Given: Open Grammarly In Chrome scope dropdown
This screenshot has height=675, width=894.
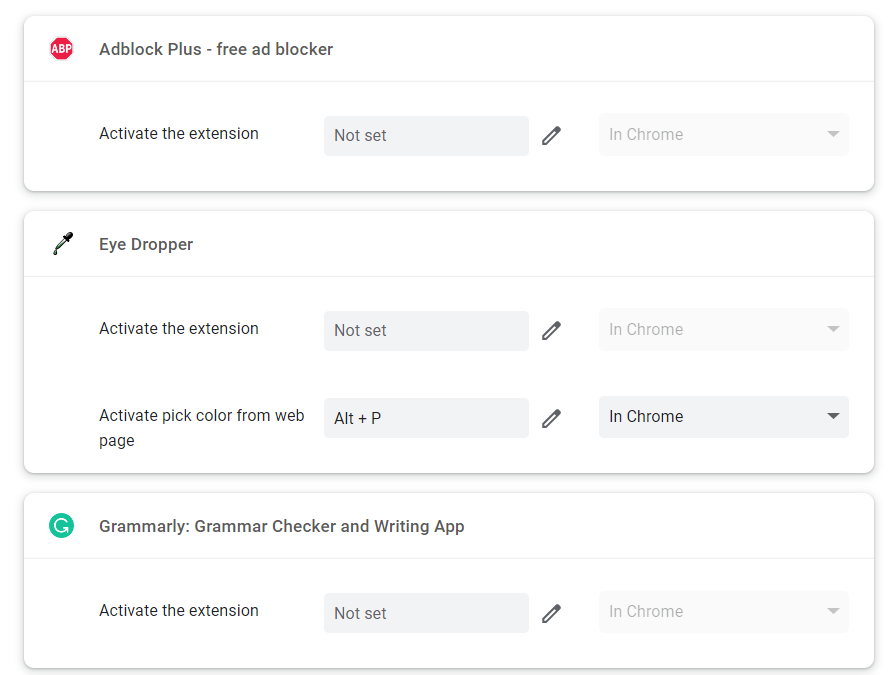Looking at the screenshot, I should point(724,612).
